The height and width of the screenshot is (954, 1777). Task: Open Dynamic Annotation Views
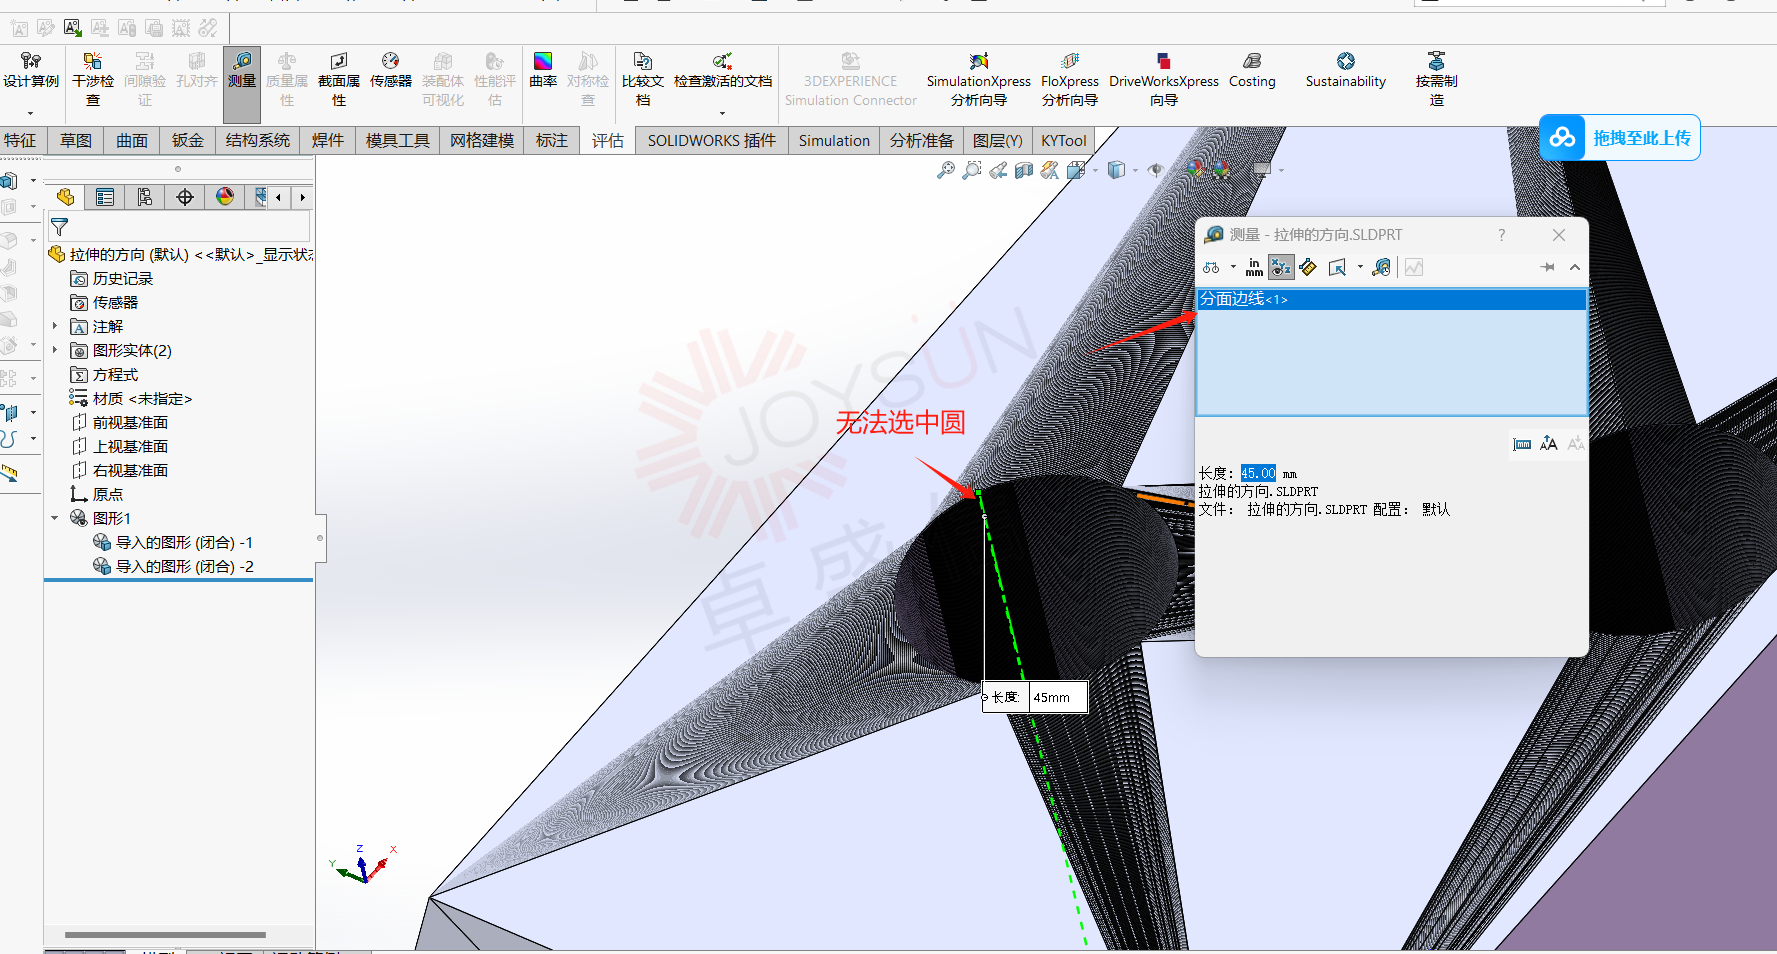pyautogui.click(x=1049, y=171)
